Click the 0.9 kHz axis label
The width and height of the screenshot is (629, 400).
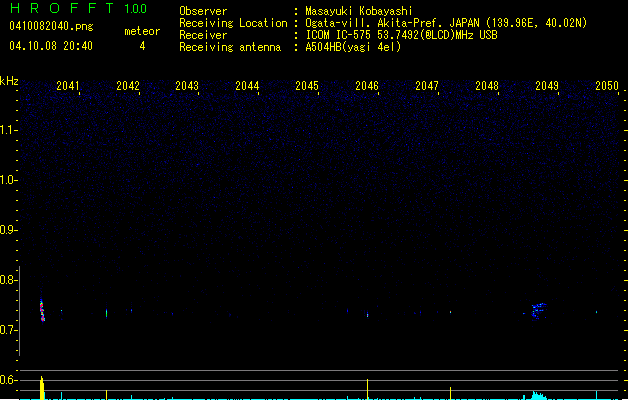9,230
